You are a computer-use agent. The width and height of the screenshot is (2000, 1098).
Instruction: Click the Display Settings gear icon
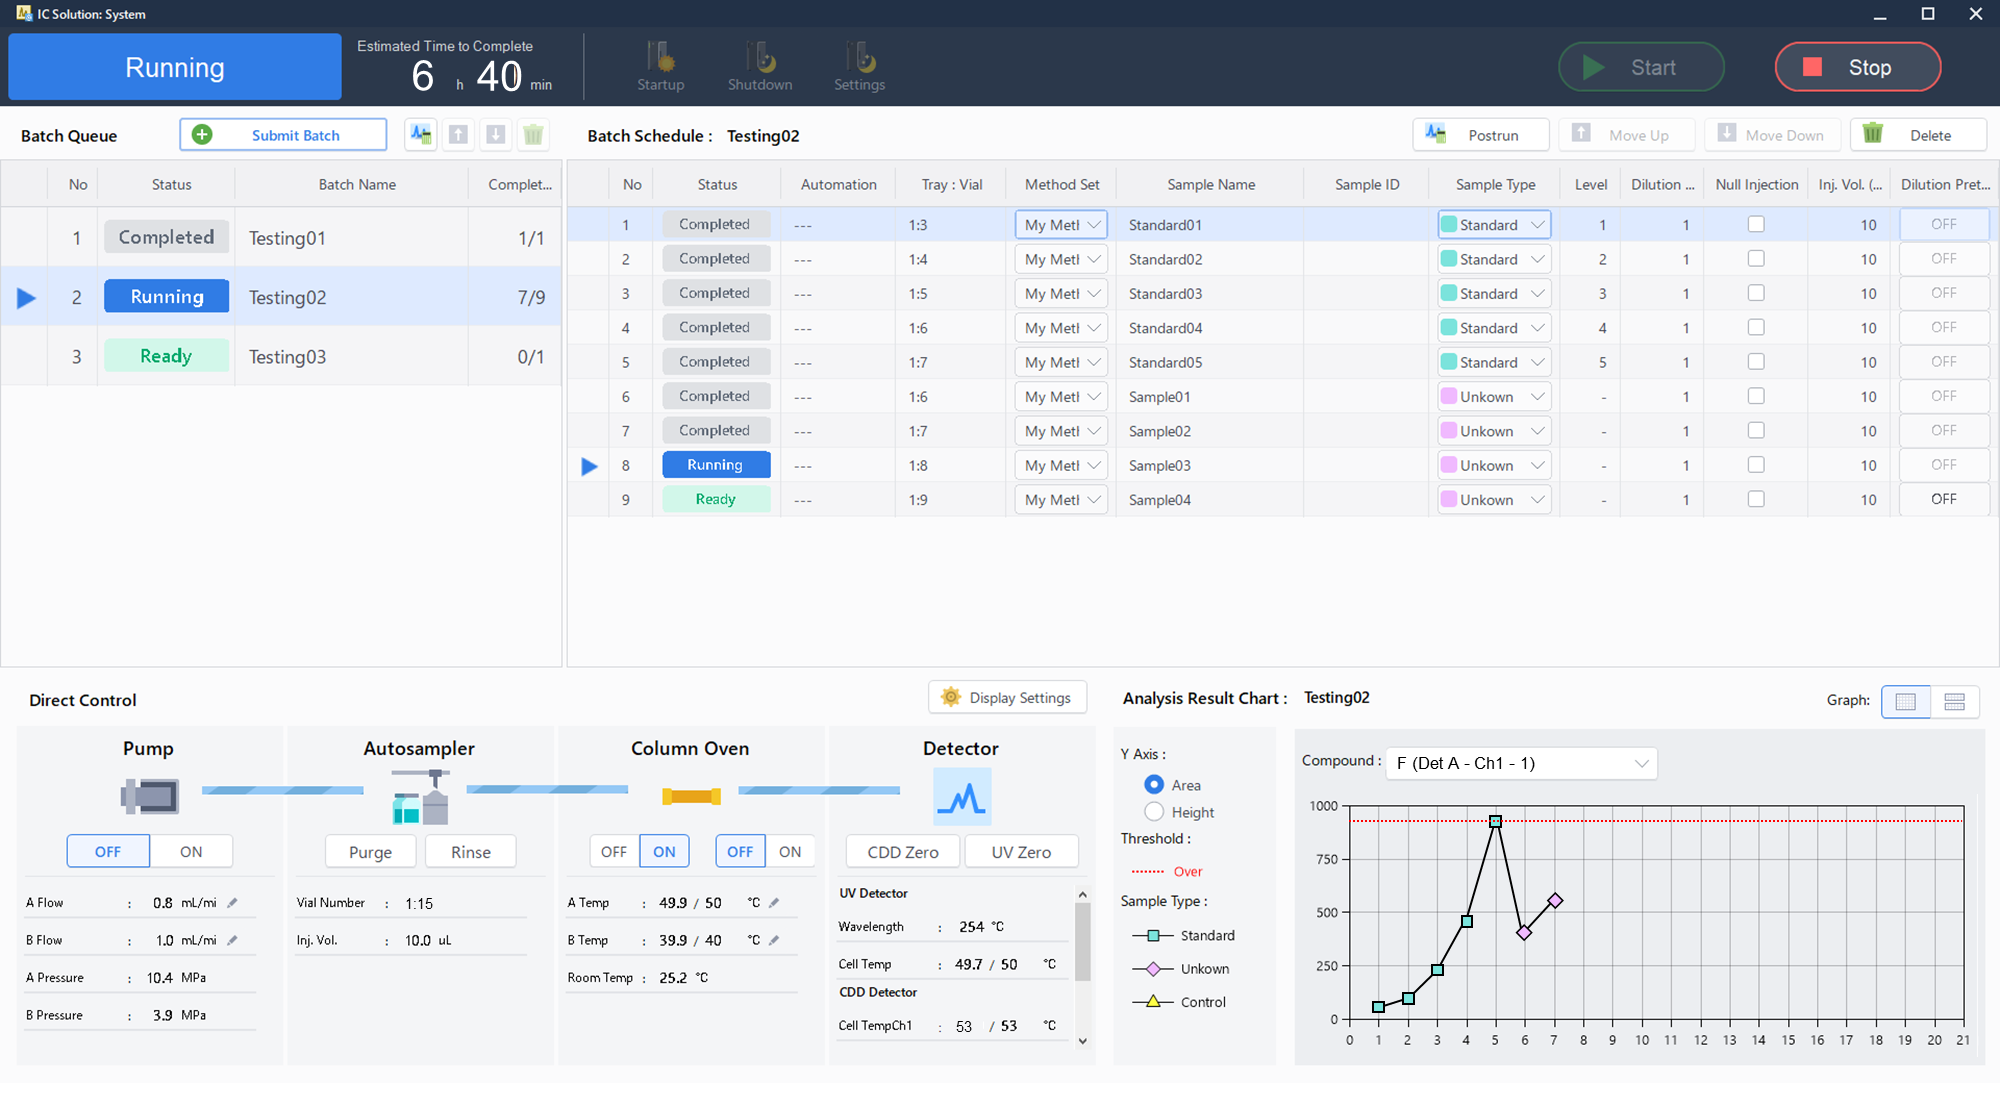point(949,697)
